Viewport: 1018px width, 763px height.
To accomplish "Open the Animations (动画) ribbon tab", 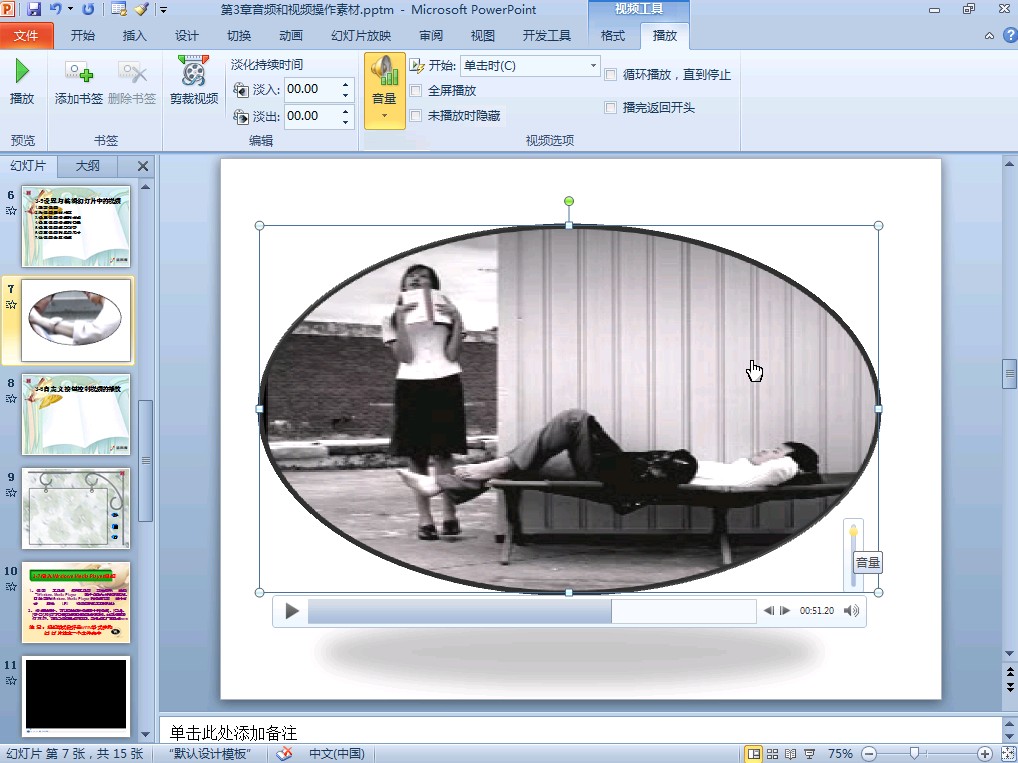I will click(x=291, y=36).
